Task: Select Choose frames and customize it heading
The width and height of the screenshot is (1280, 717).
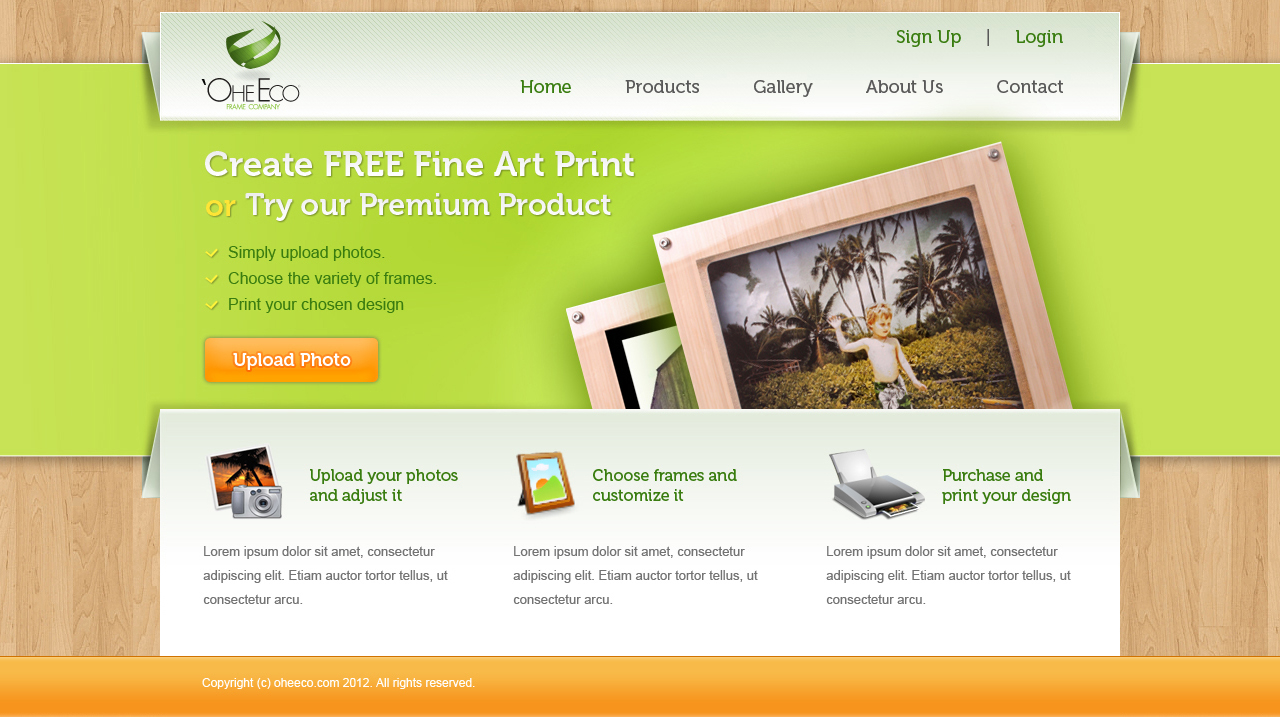Action: click(665, 485)
